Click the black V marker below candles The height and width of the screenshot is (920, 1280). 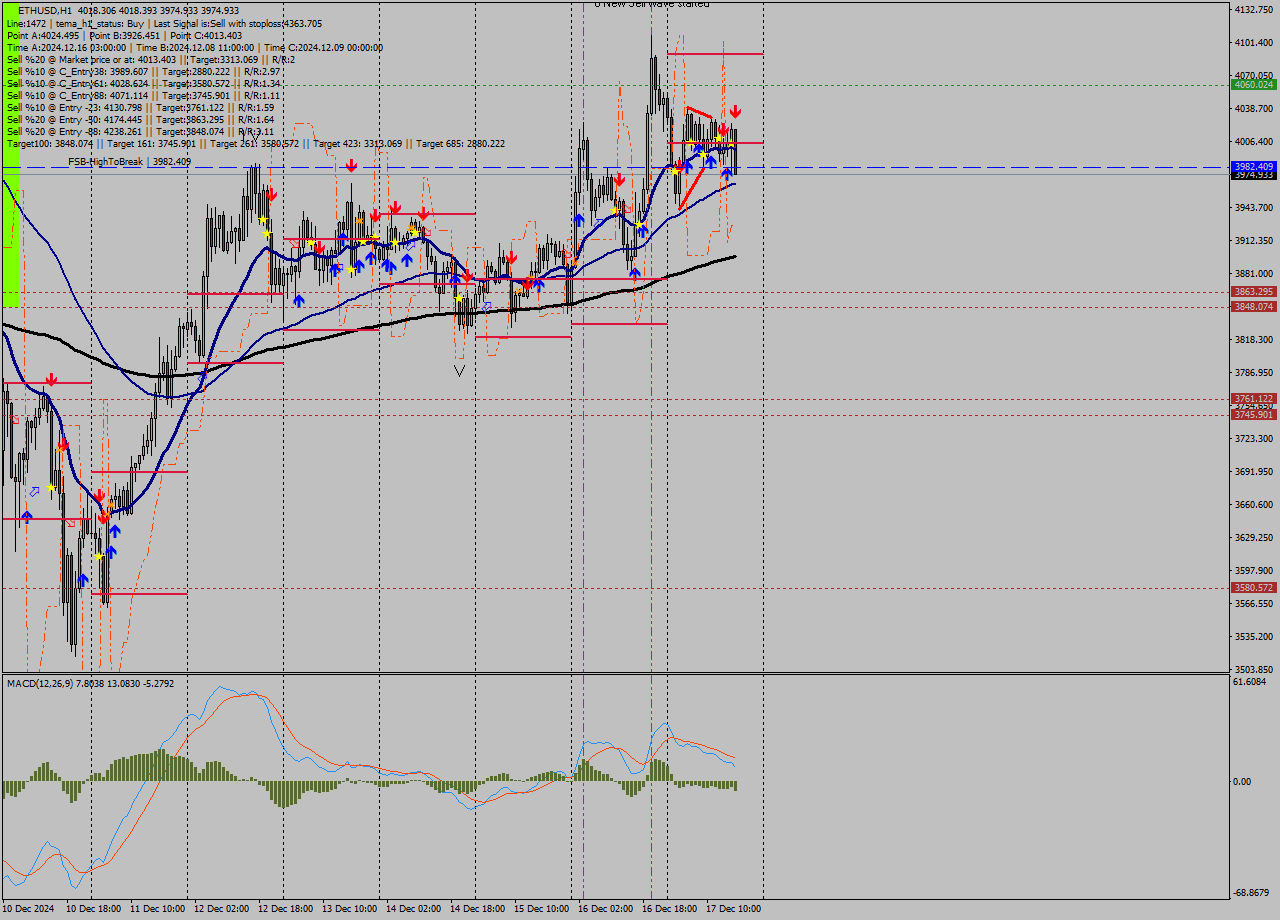pos(459,371)
